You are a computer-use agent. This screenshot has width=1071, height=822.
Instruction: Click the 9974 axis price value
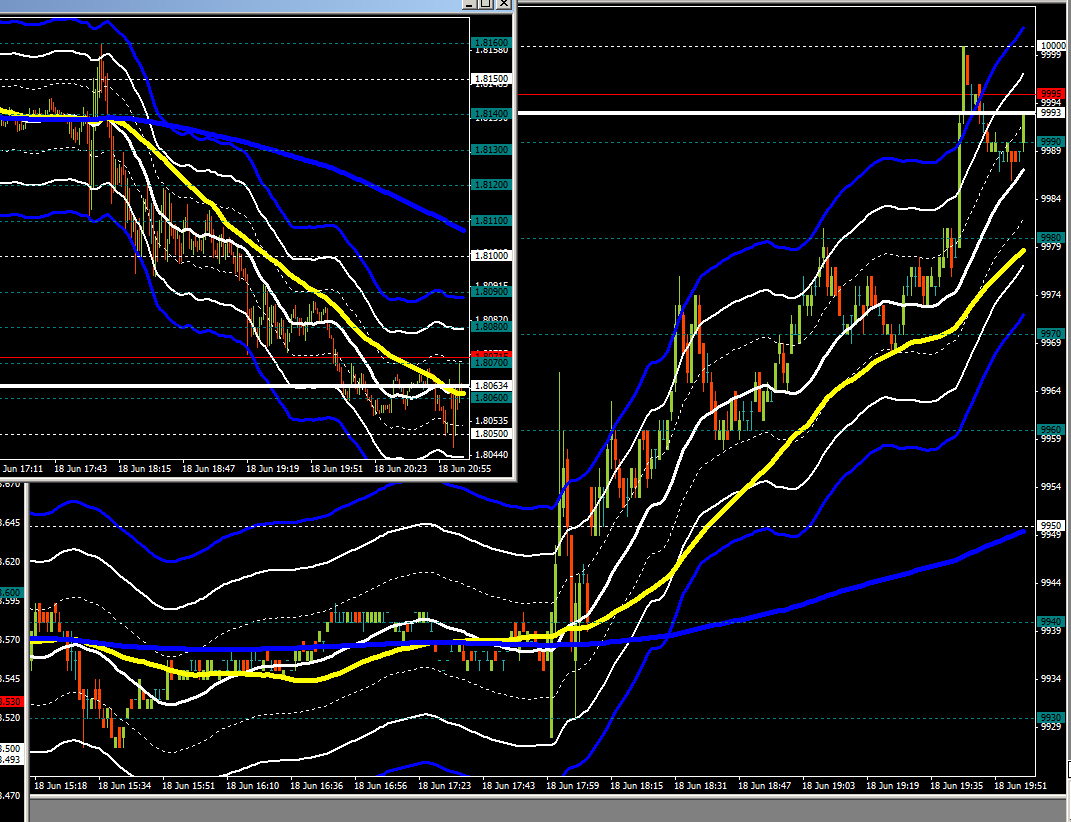[1051, 294]
